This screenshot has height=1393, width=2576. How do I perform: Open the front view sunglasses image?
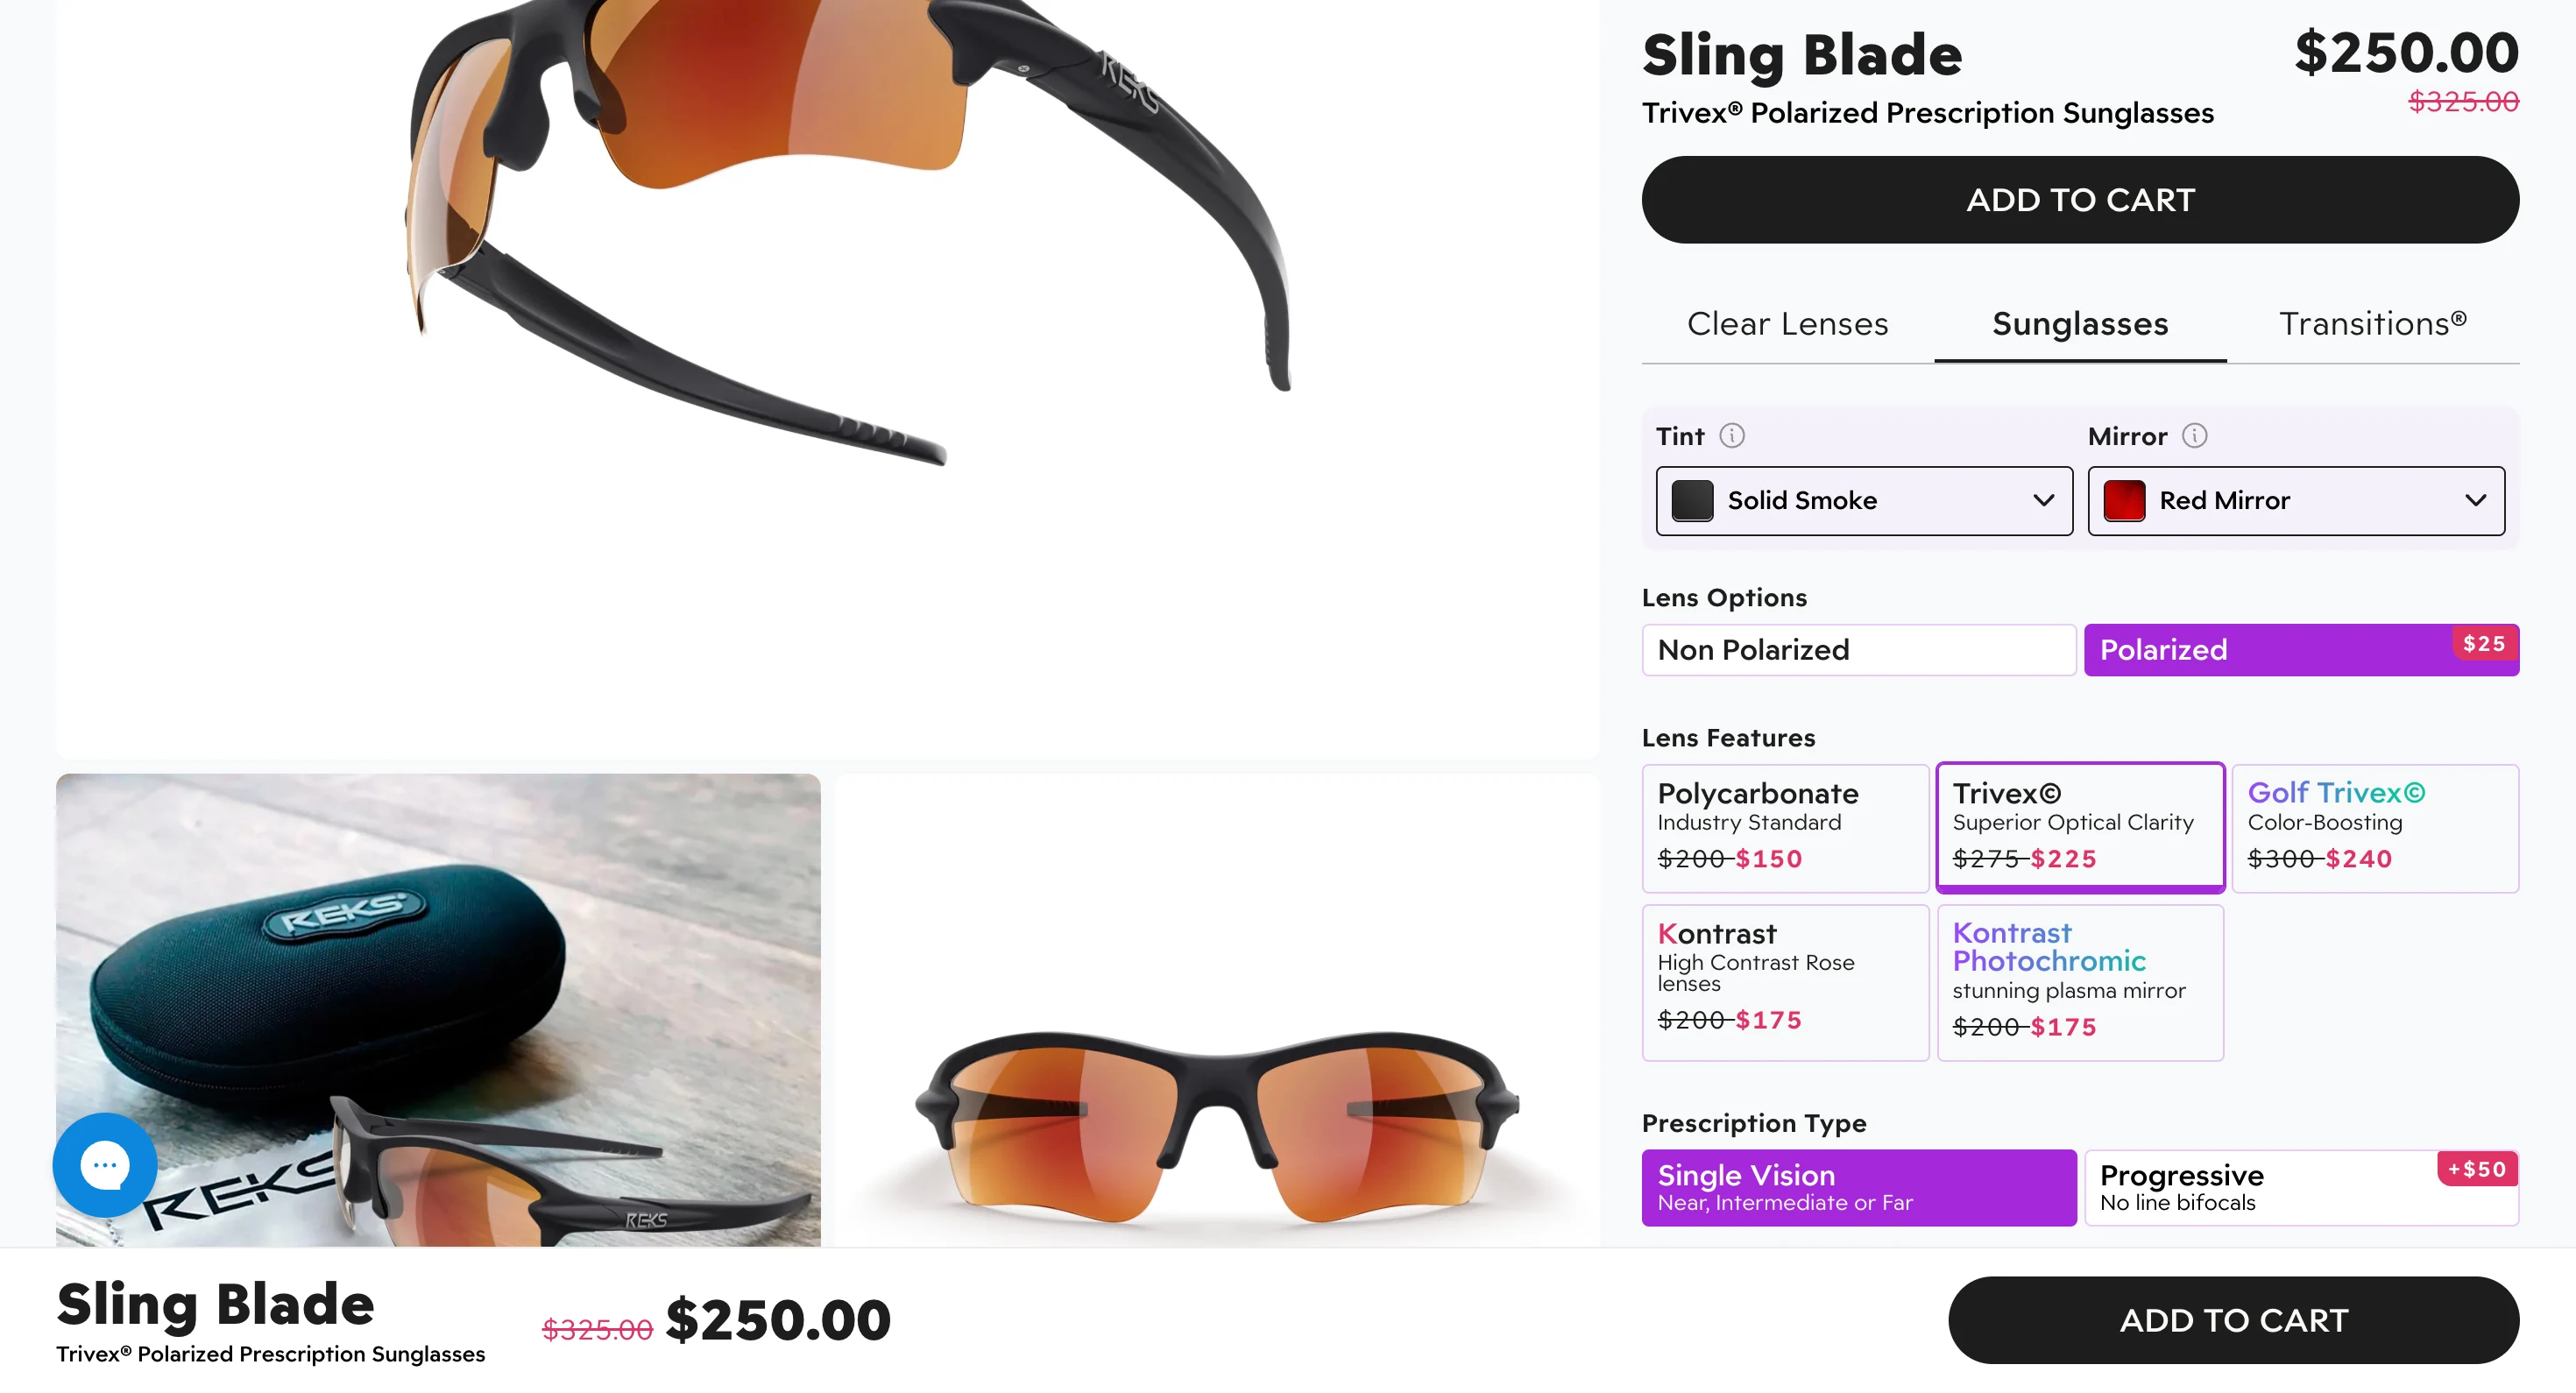1217,1010
